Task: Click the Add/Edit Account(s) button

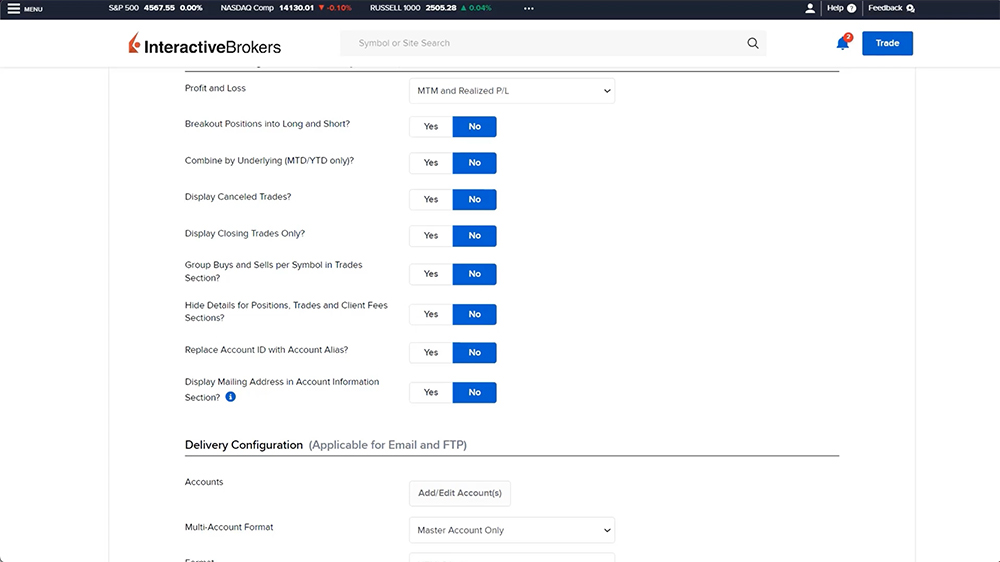Action: click(x=460, y=493)
